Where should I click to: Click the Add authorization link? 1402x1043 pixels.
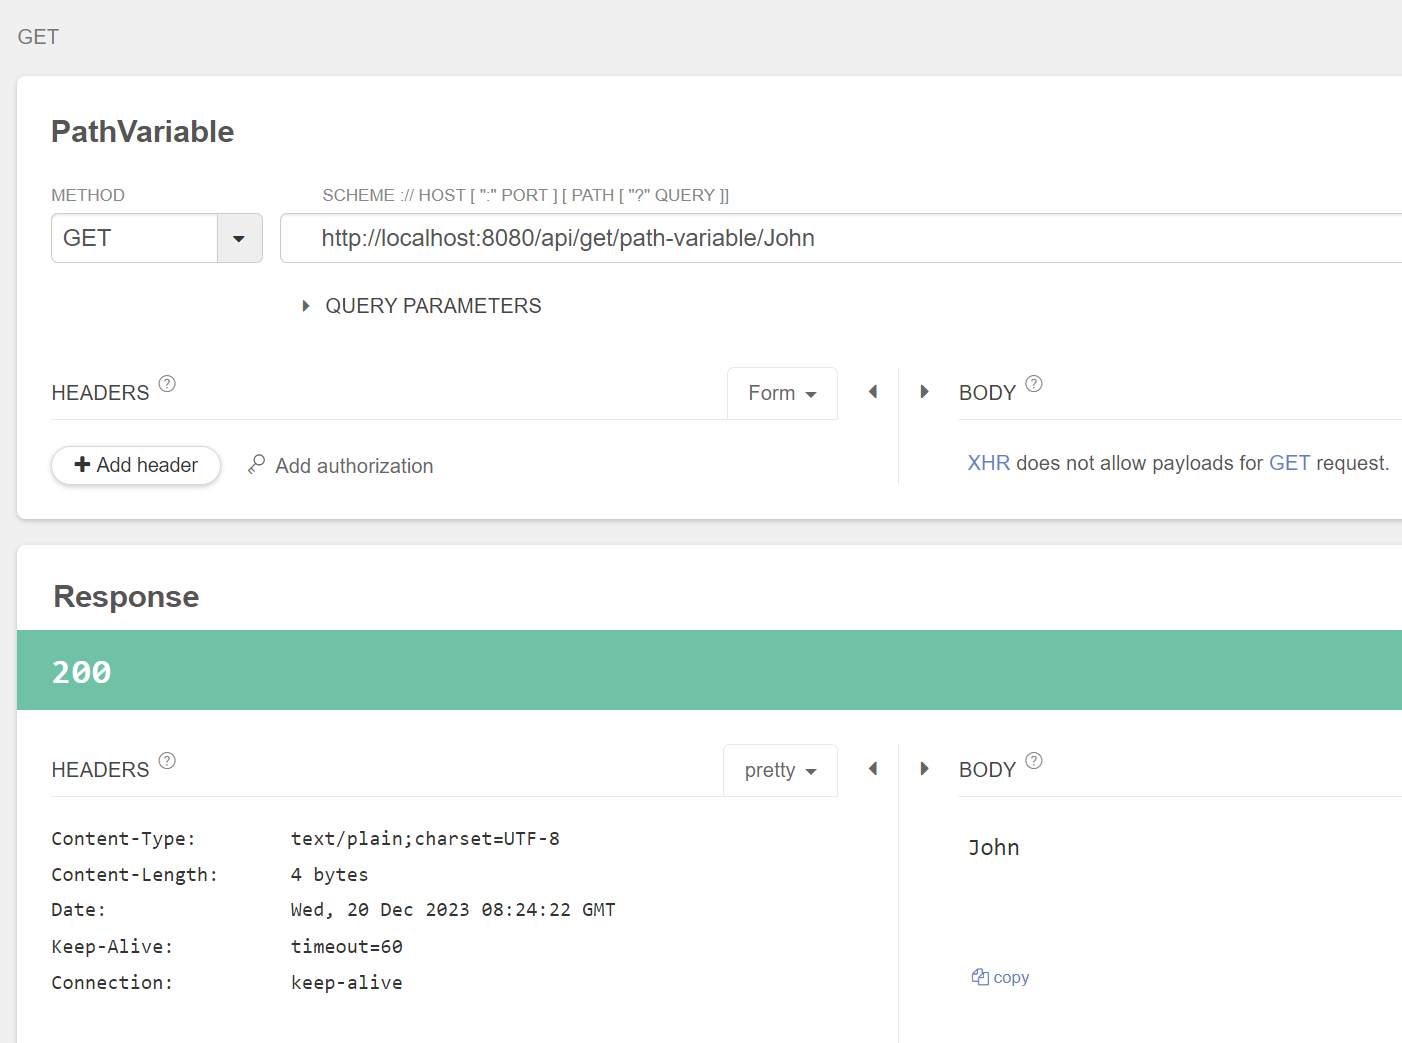point(355,465)
